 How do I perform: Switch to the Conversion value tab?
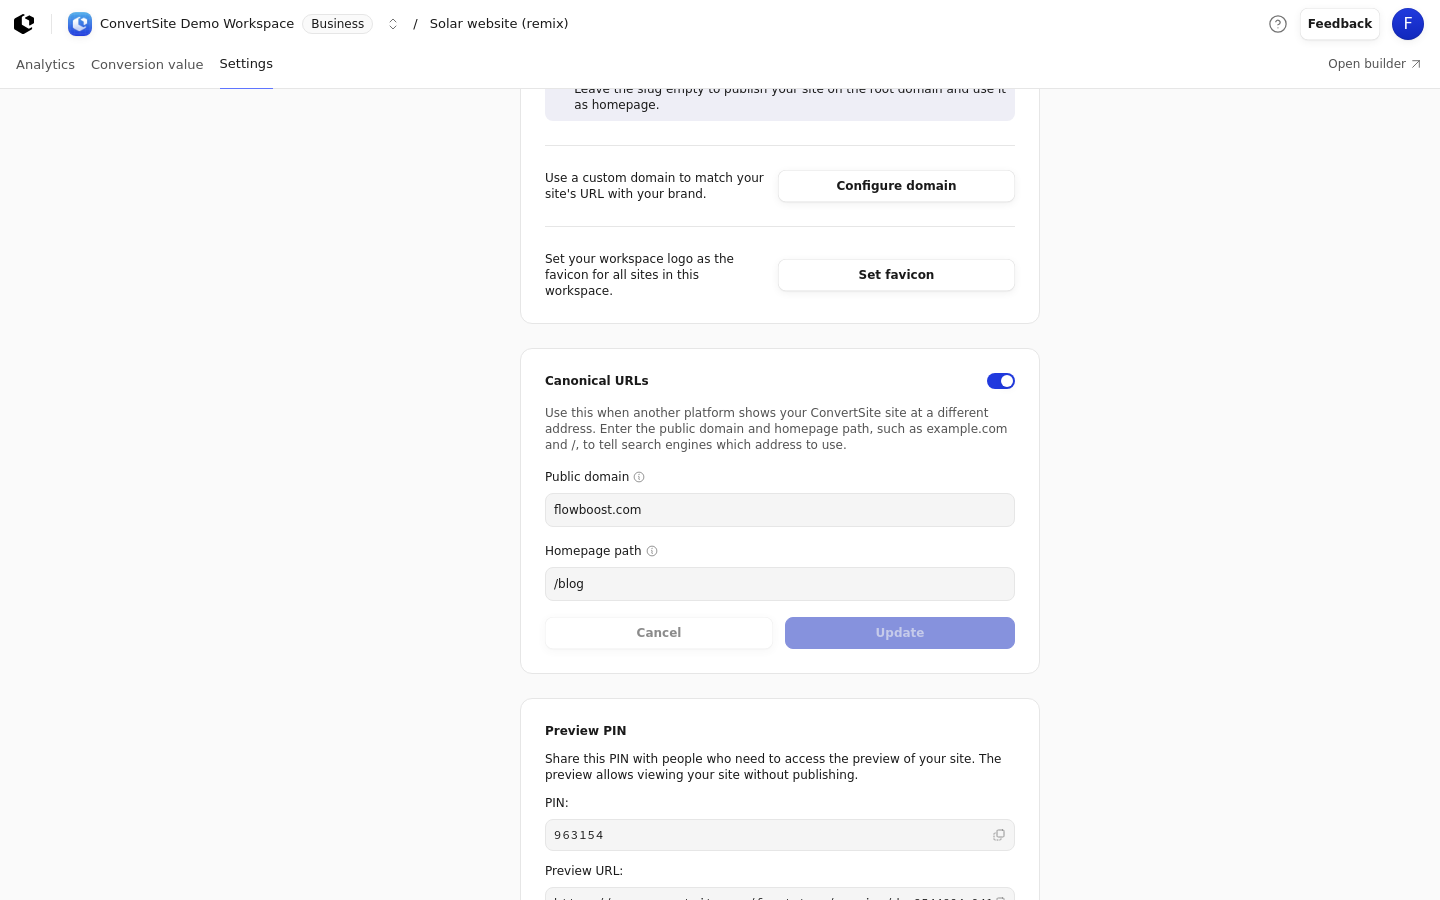click(x=147, y=64)
